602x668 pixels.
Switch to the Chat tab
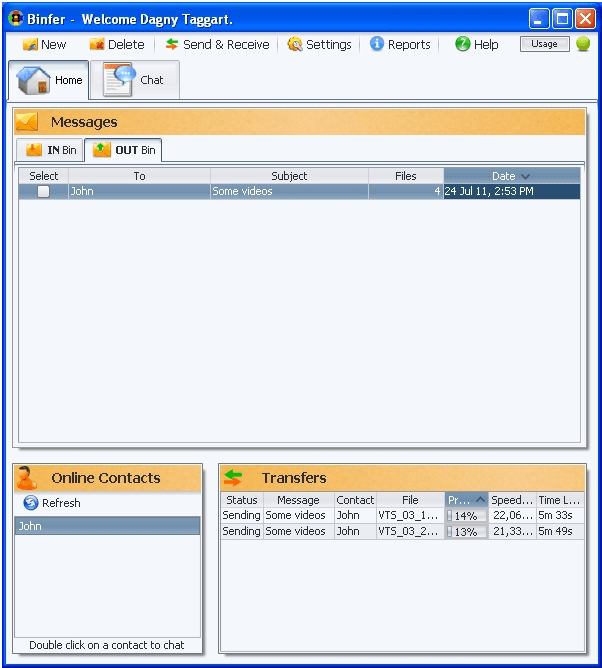(x=136, y=80)
